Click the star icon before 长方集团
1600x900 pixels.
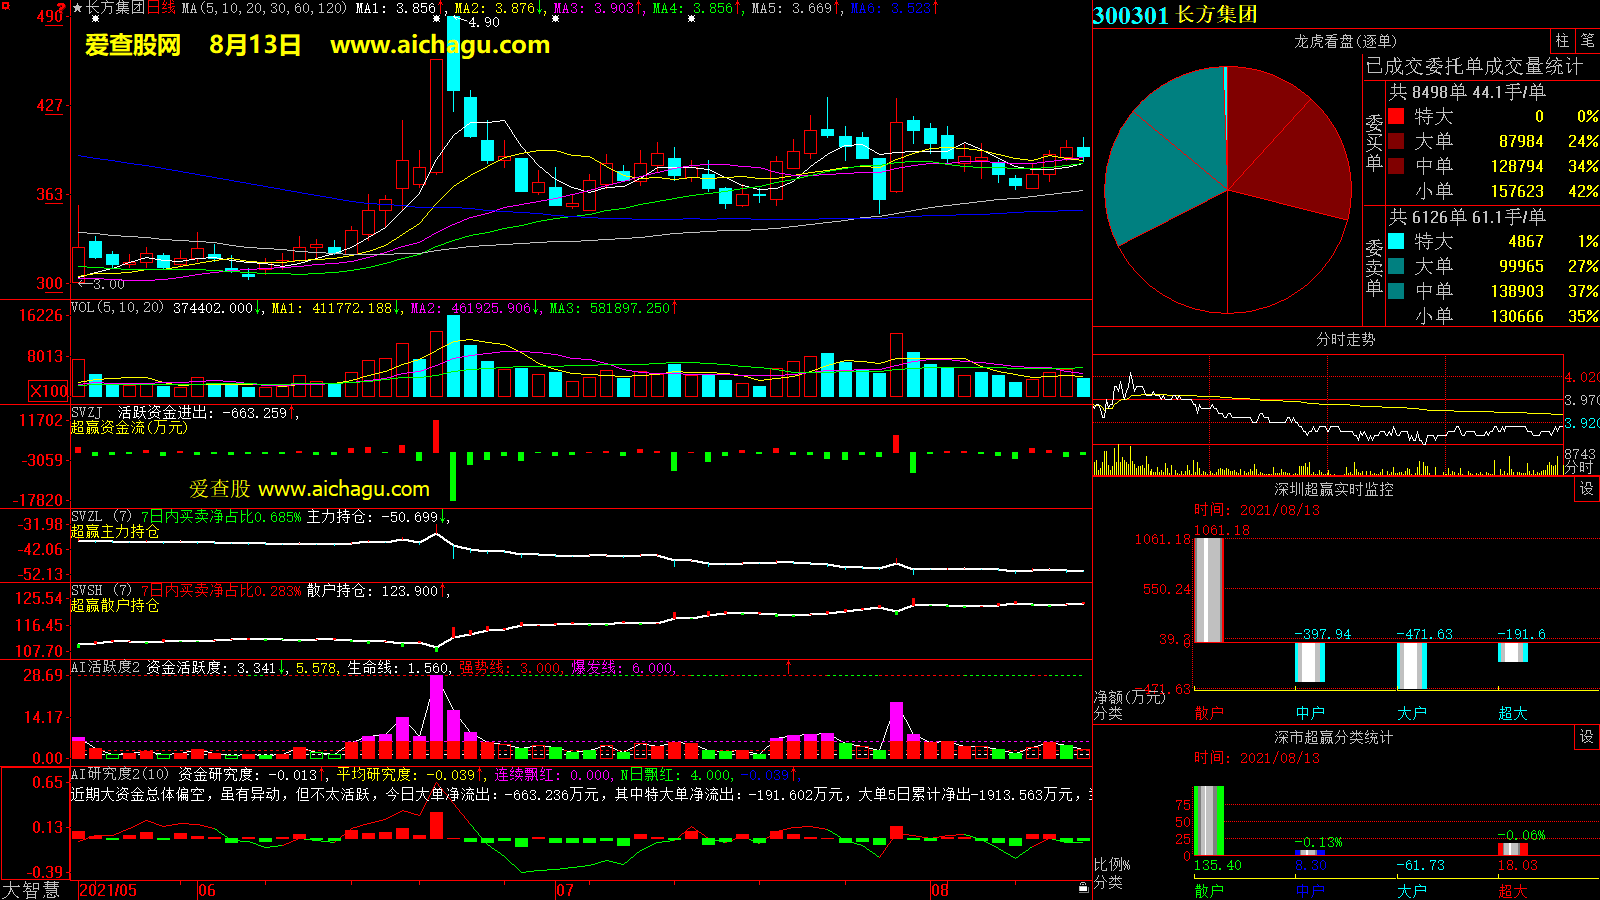(x=78, y=8)
